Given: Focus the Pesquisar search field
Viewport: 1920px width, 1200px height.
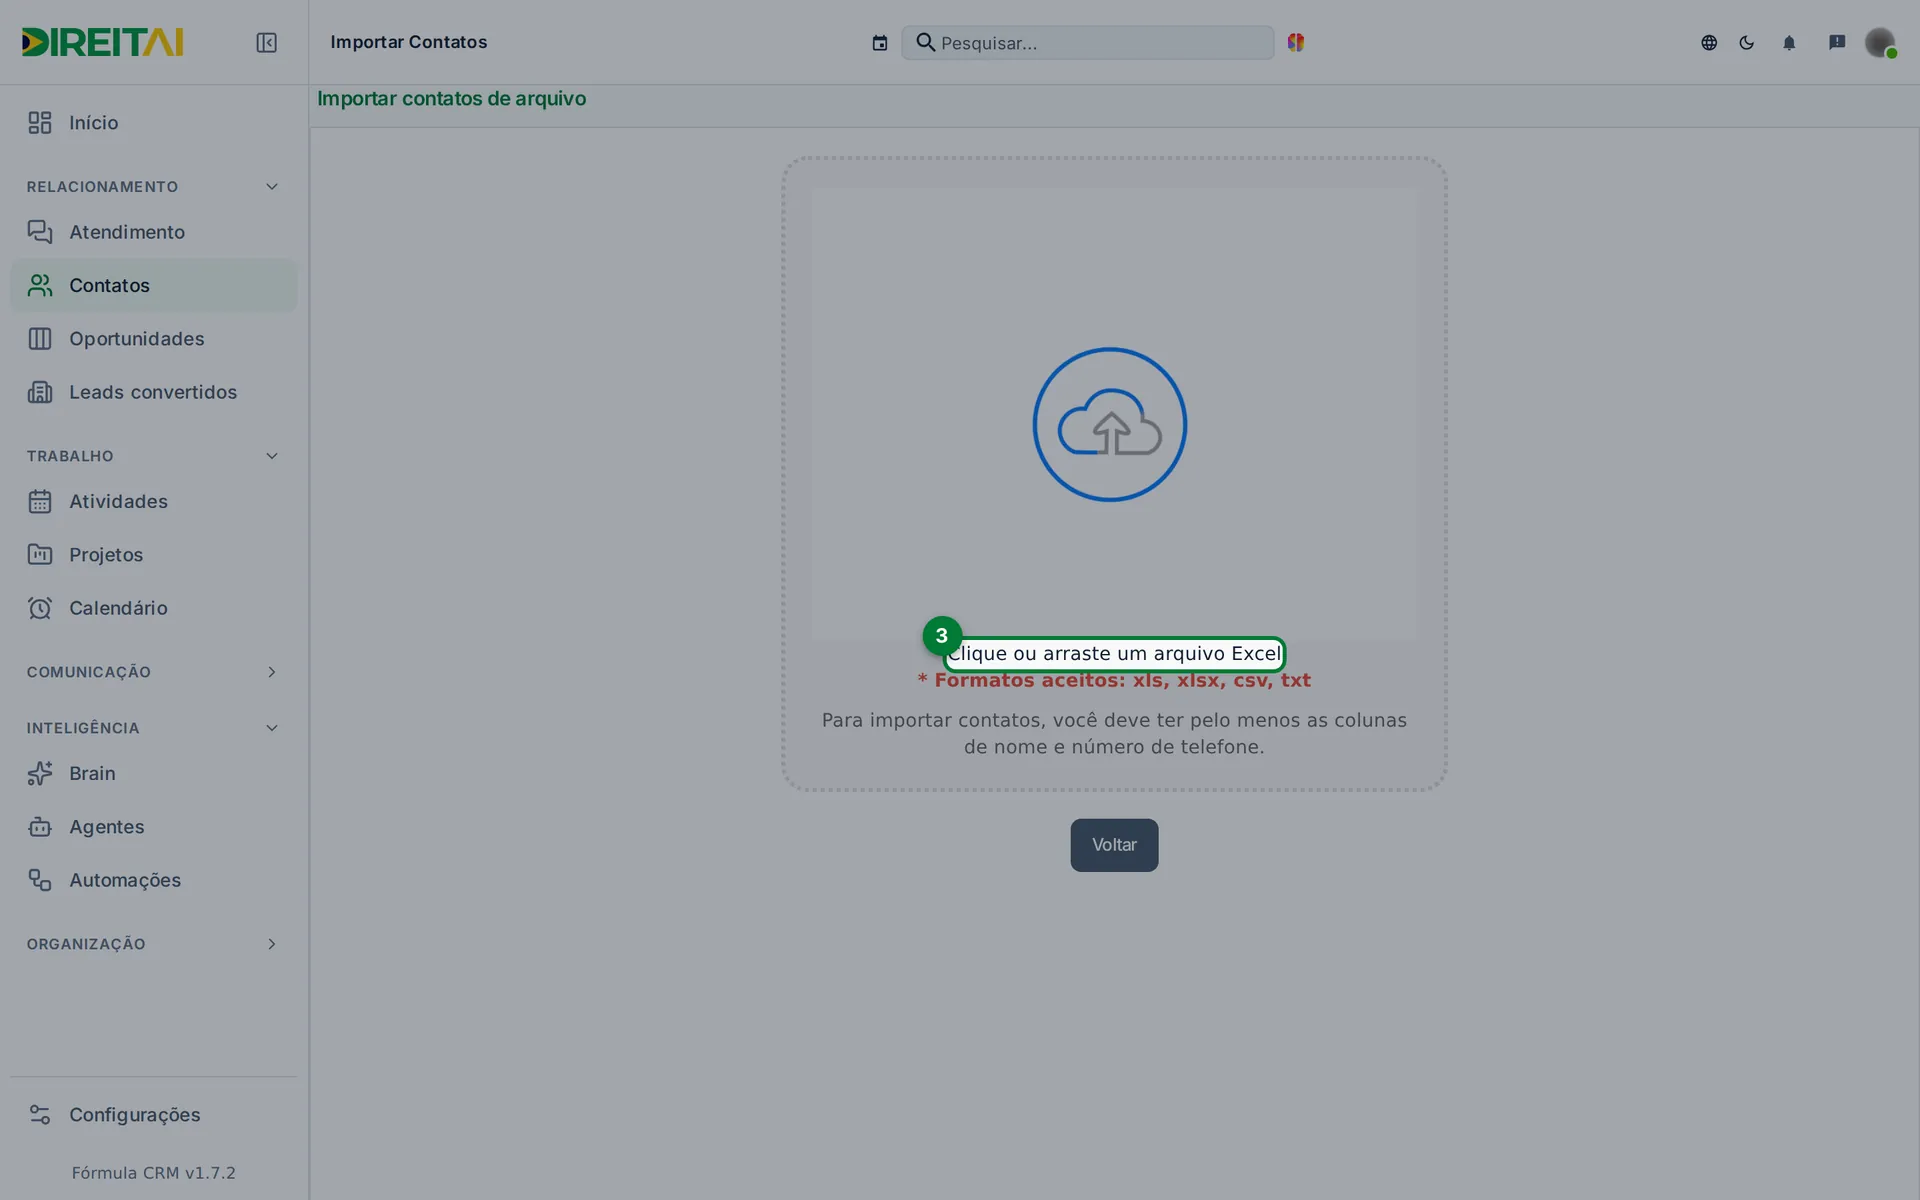Looking at the screenshot, I should (1087, 43).
